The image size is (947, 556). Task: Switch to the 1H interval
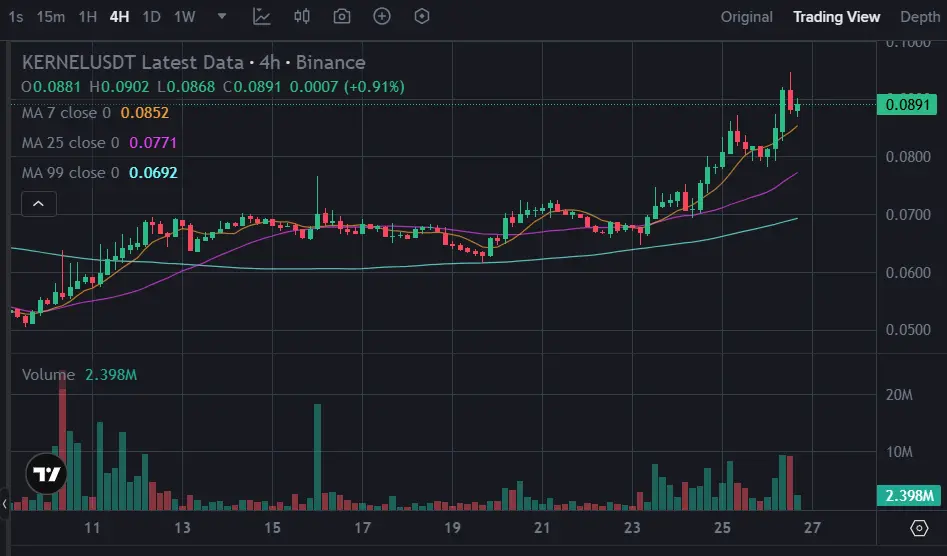88,17
